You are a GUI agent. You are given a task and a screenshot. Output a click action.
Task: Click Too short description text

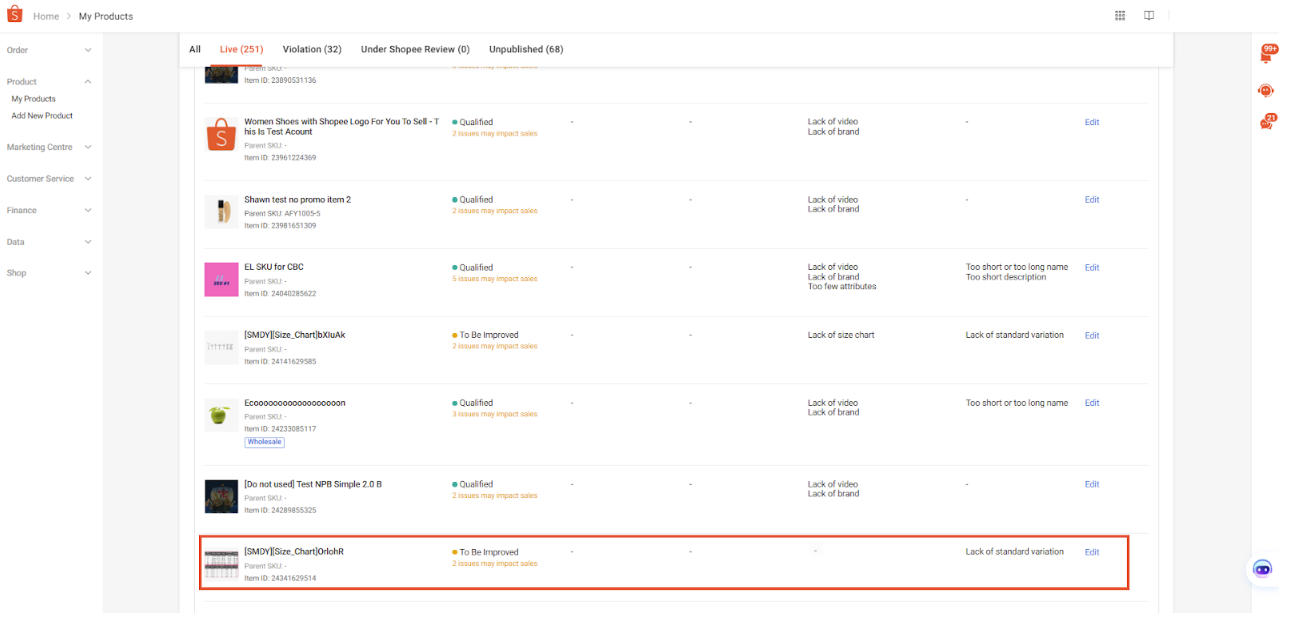coord(1006,277)
